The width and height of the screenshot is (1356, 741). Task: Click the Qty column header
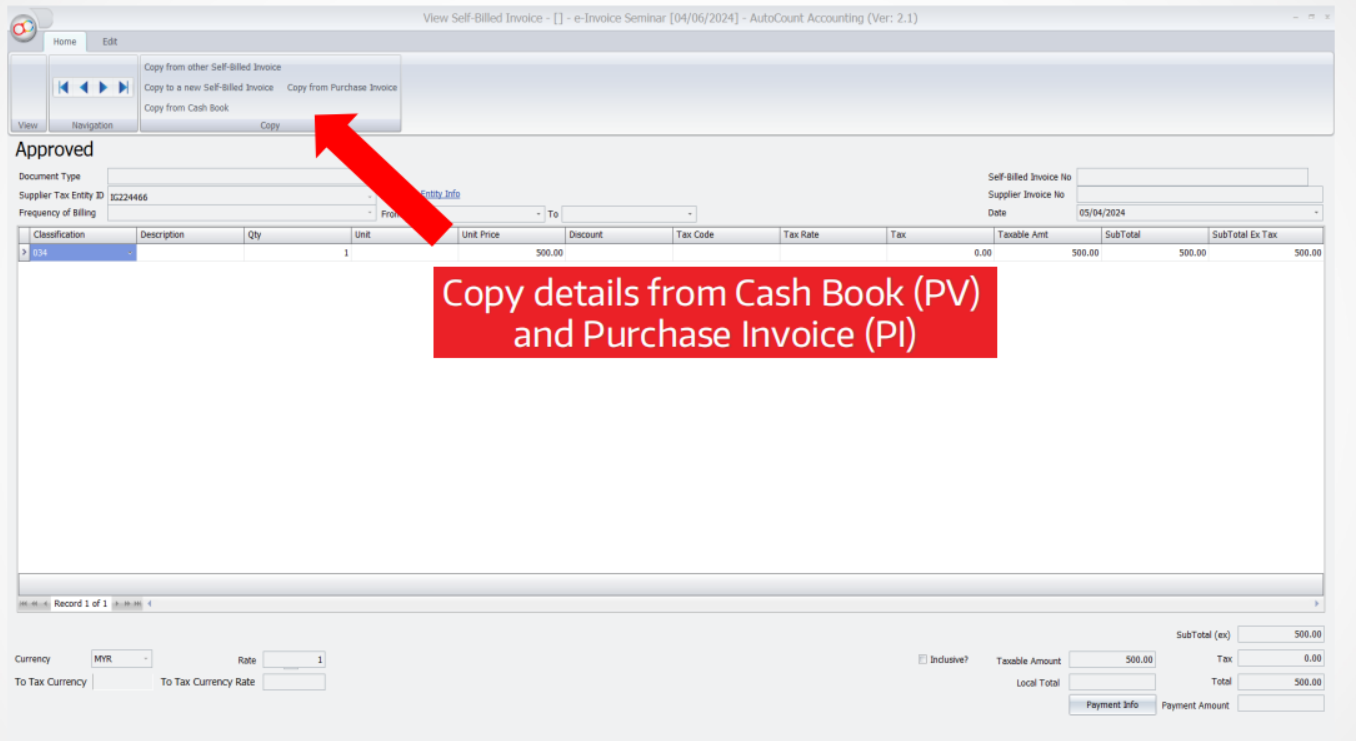pyautogui.click(x=298, y=235)
